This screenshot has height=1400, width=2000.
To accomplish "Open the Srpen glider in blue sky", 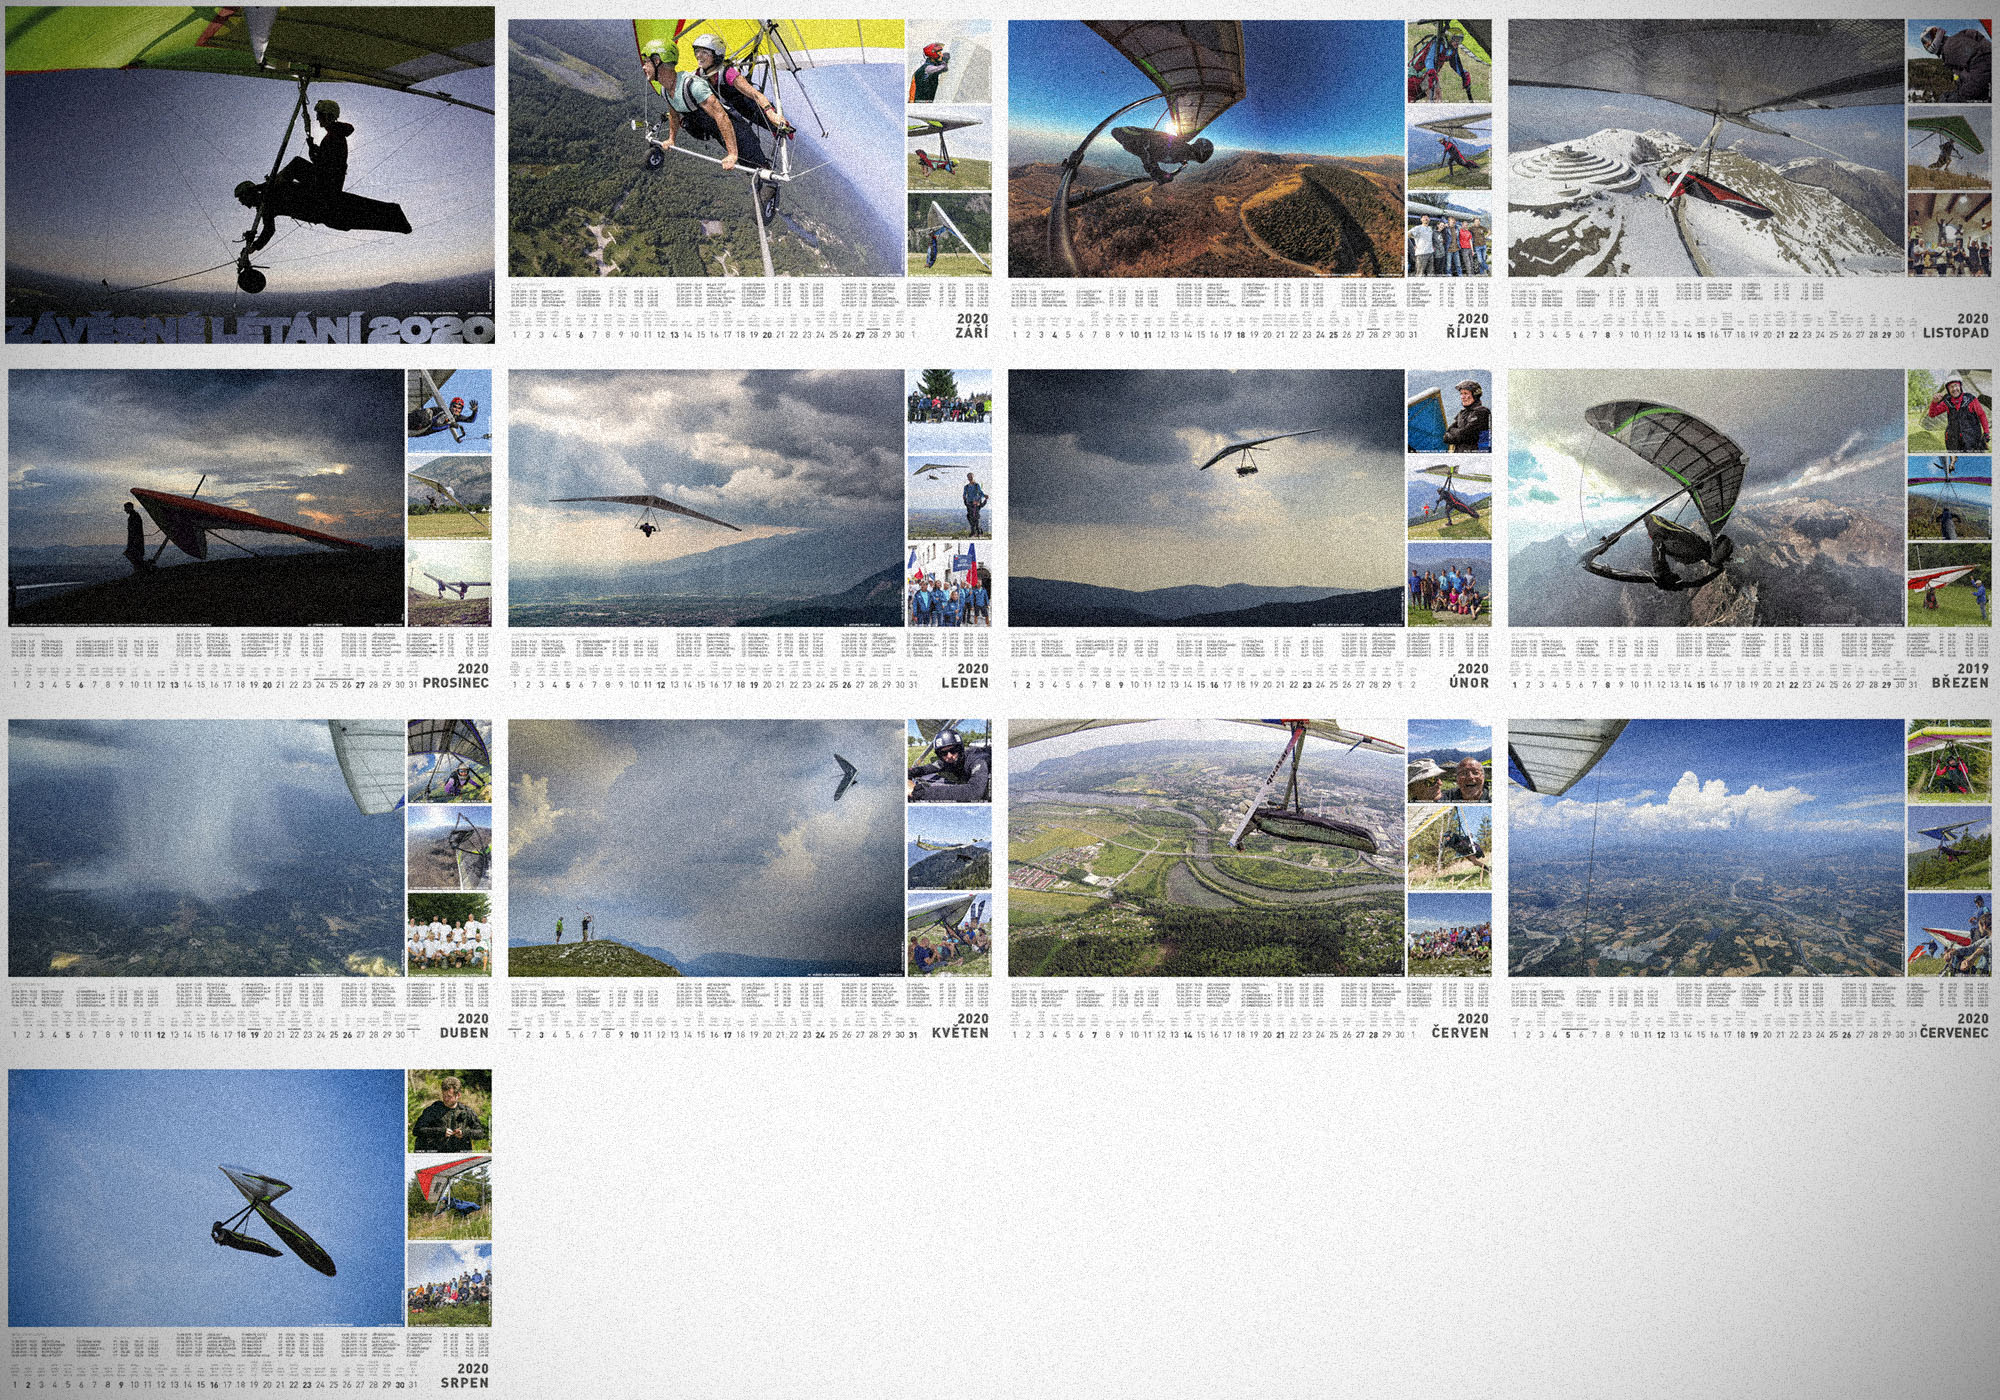I will (206, 1198).
